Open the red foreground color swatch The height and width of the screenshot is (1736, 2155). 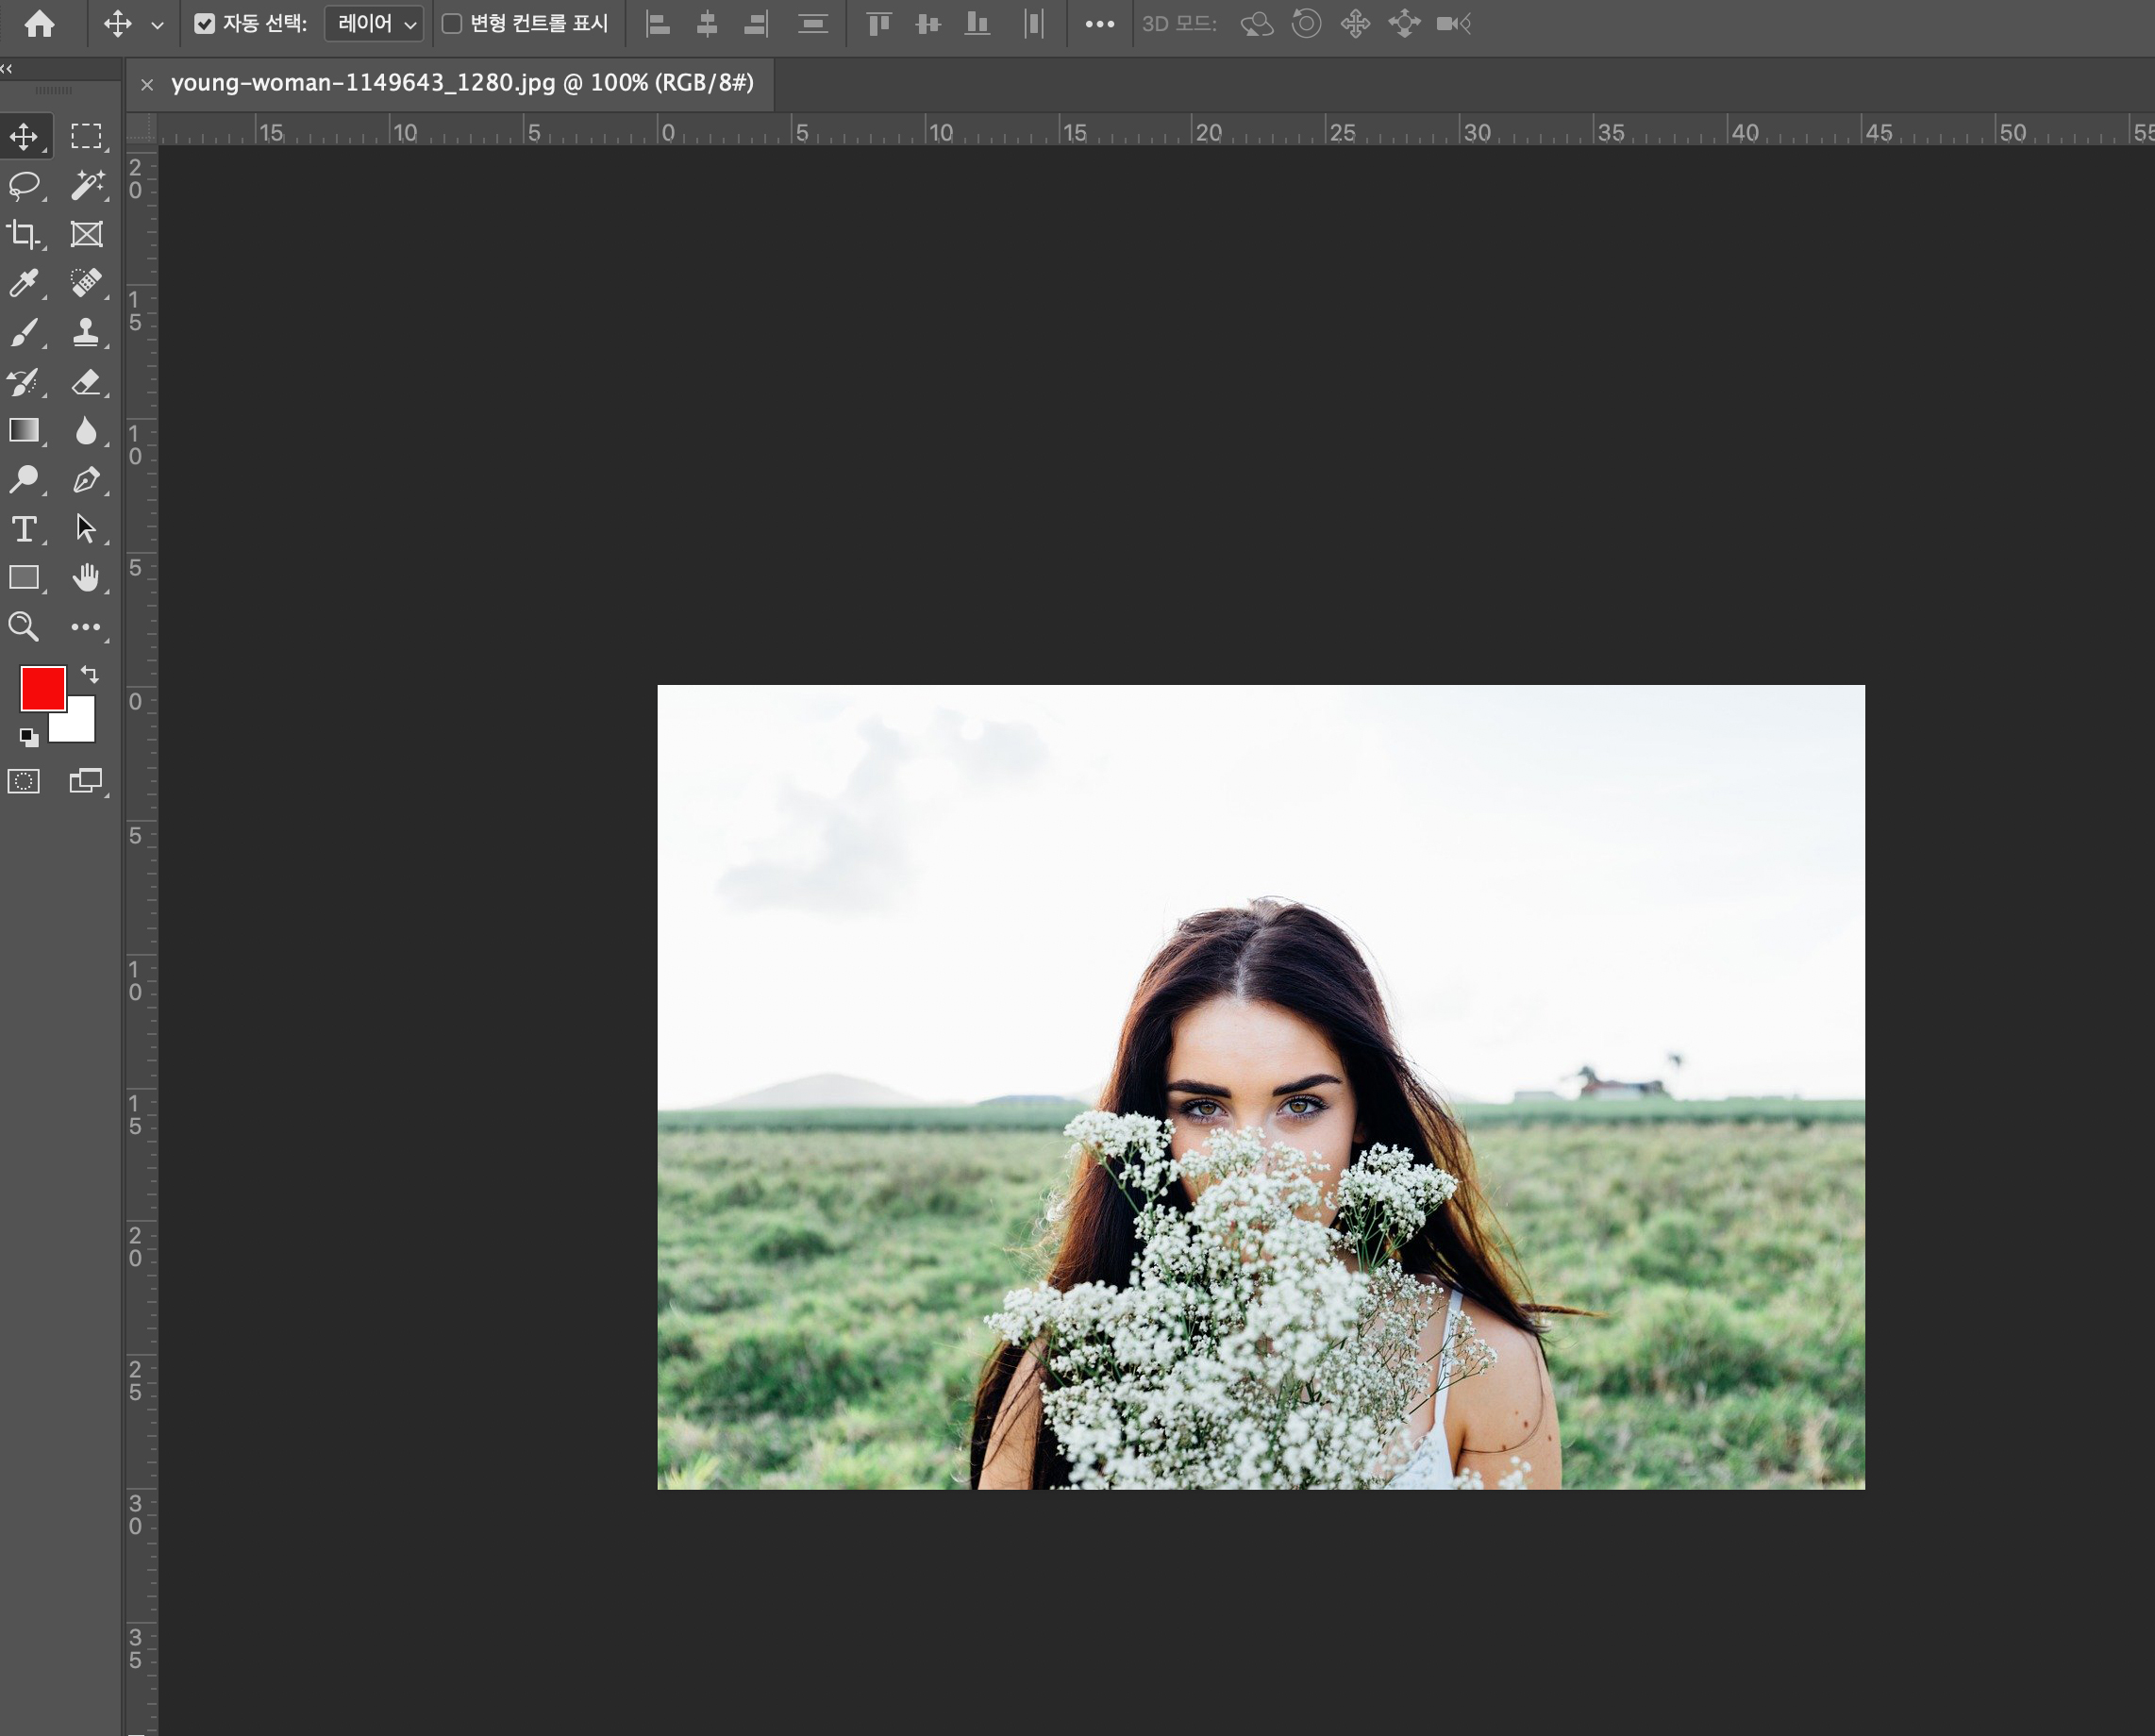tap(42, 688)
